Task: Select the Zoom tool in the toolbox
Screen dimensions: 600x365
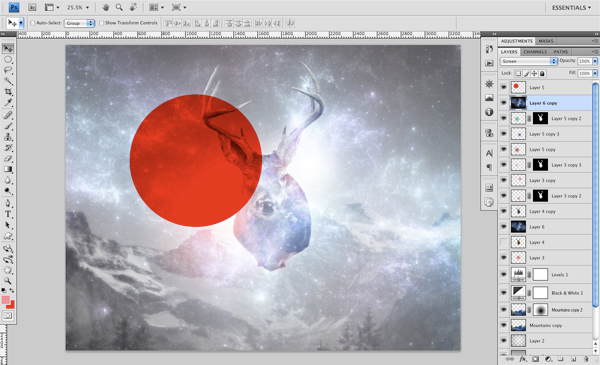Action: 8,281
